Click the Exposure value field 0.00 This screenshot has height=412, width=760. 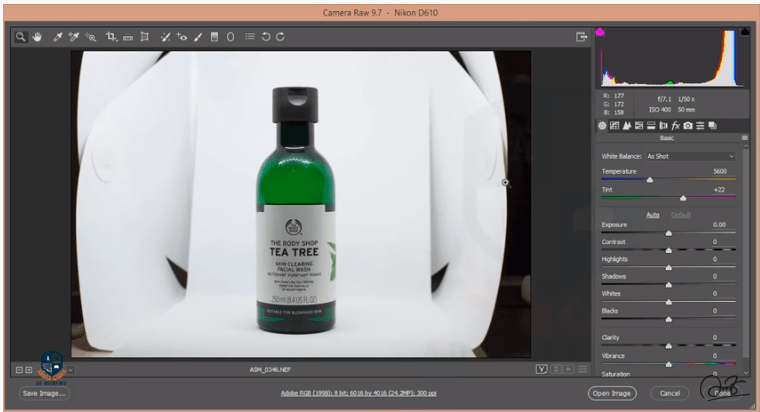point(719,224)
